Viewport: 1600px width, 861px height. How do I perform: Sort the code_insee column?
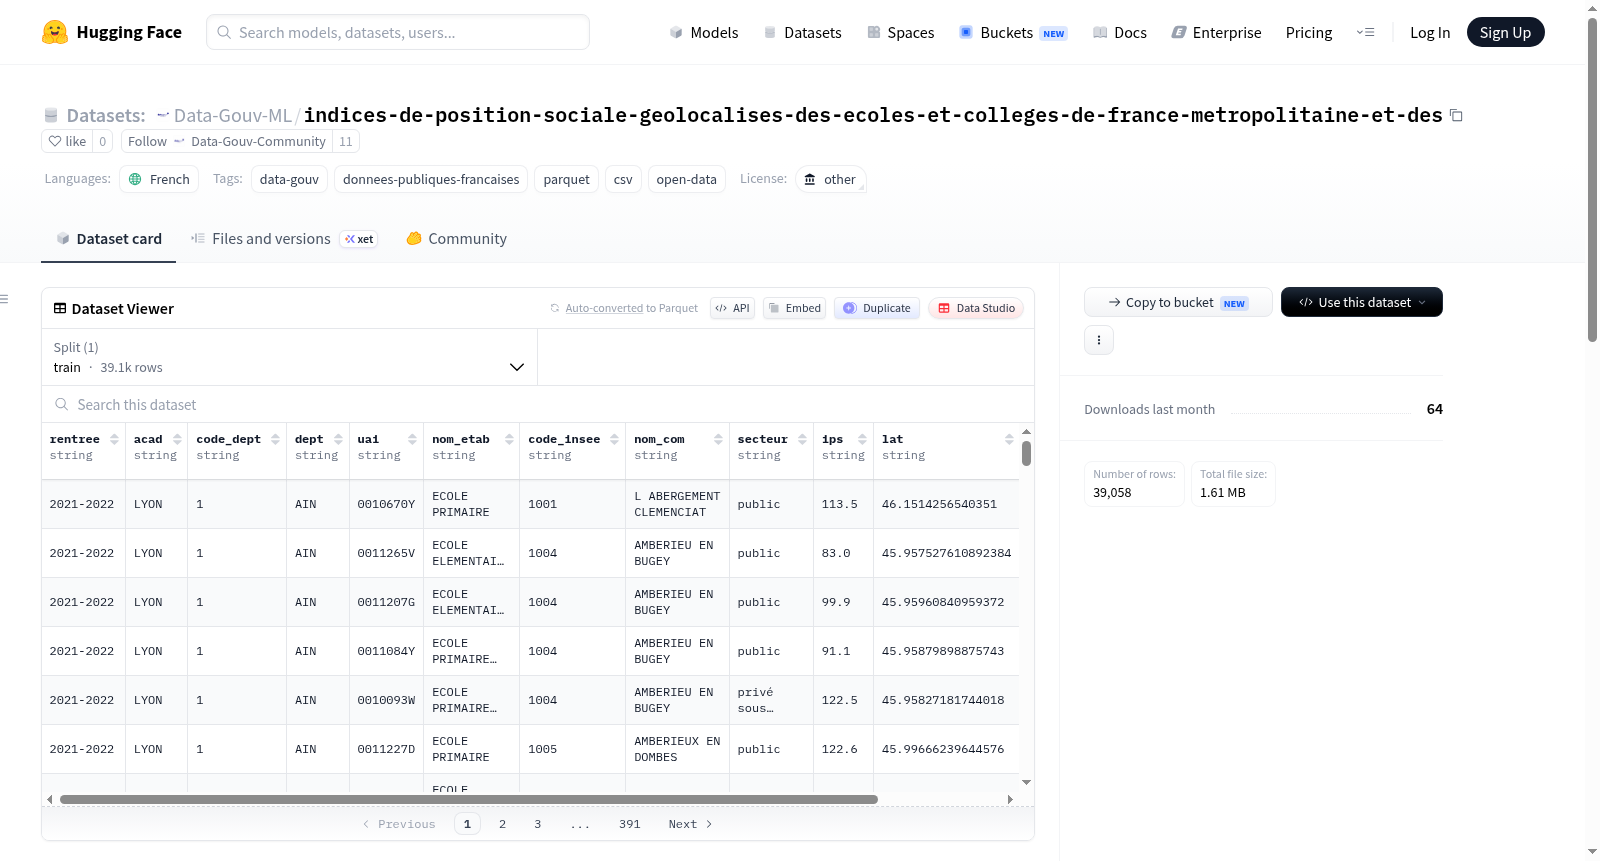[x=614, y=439]
